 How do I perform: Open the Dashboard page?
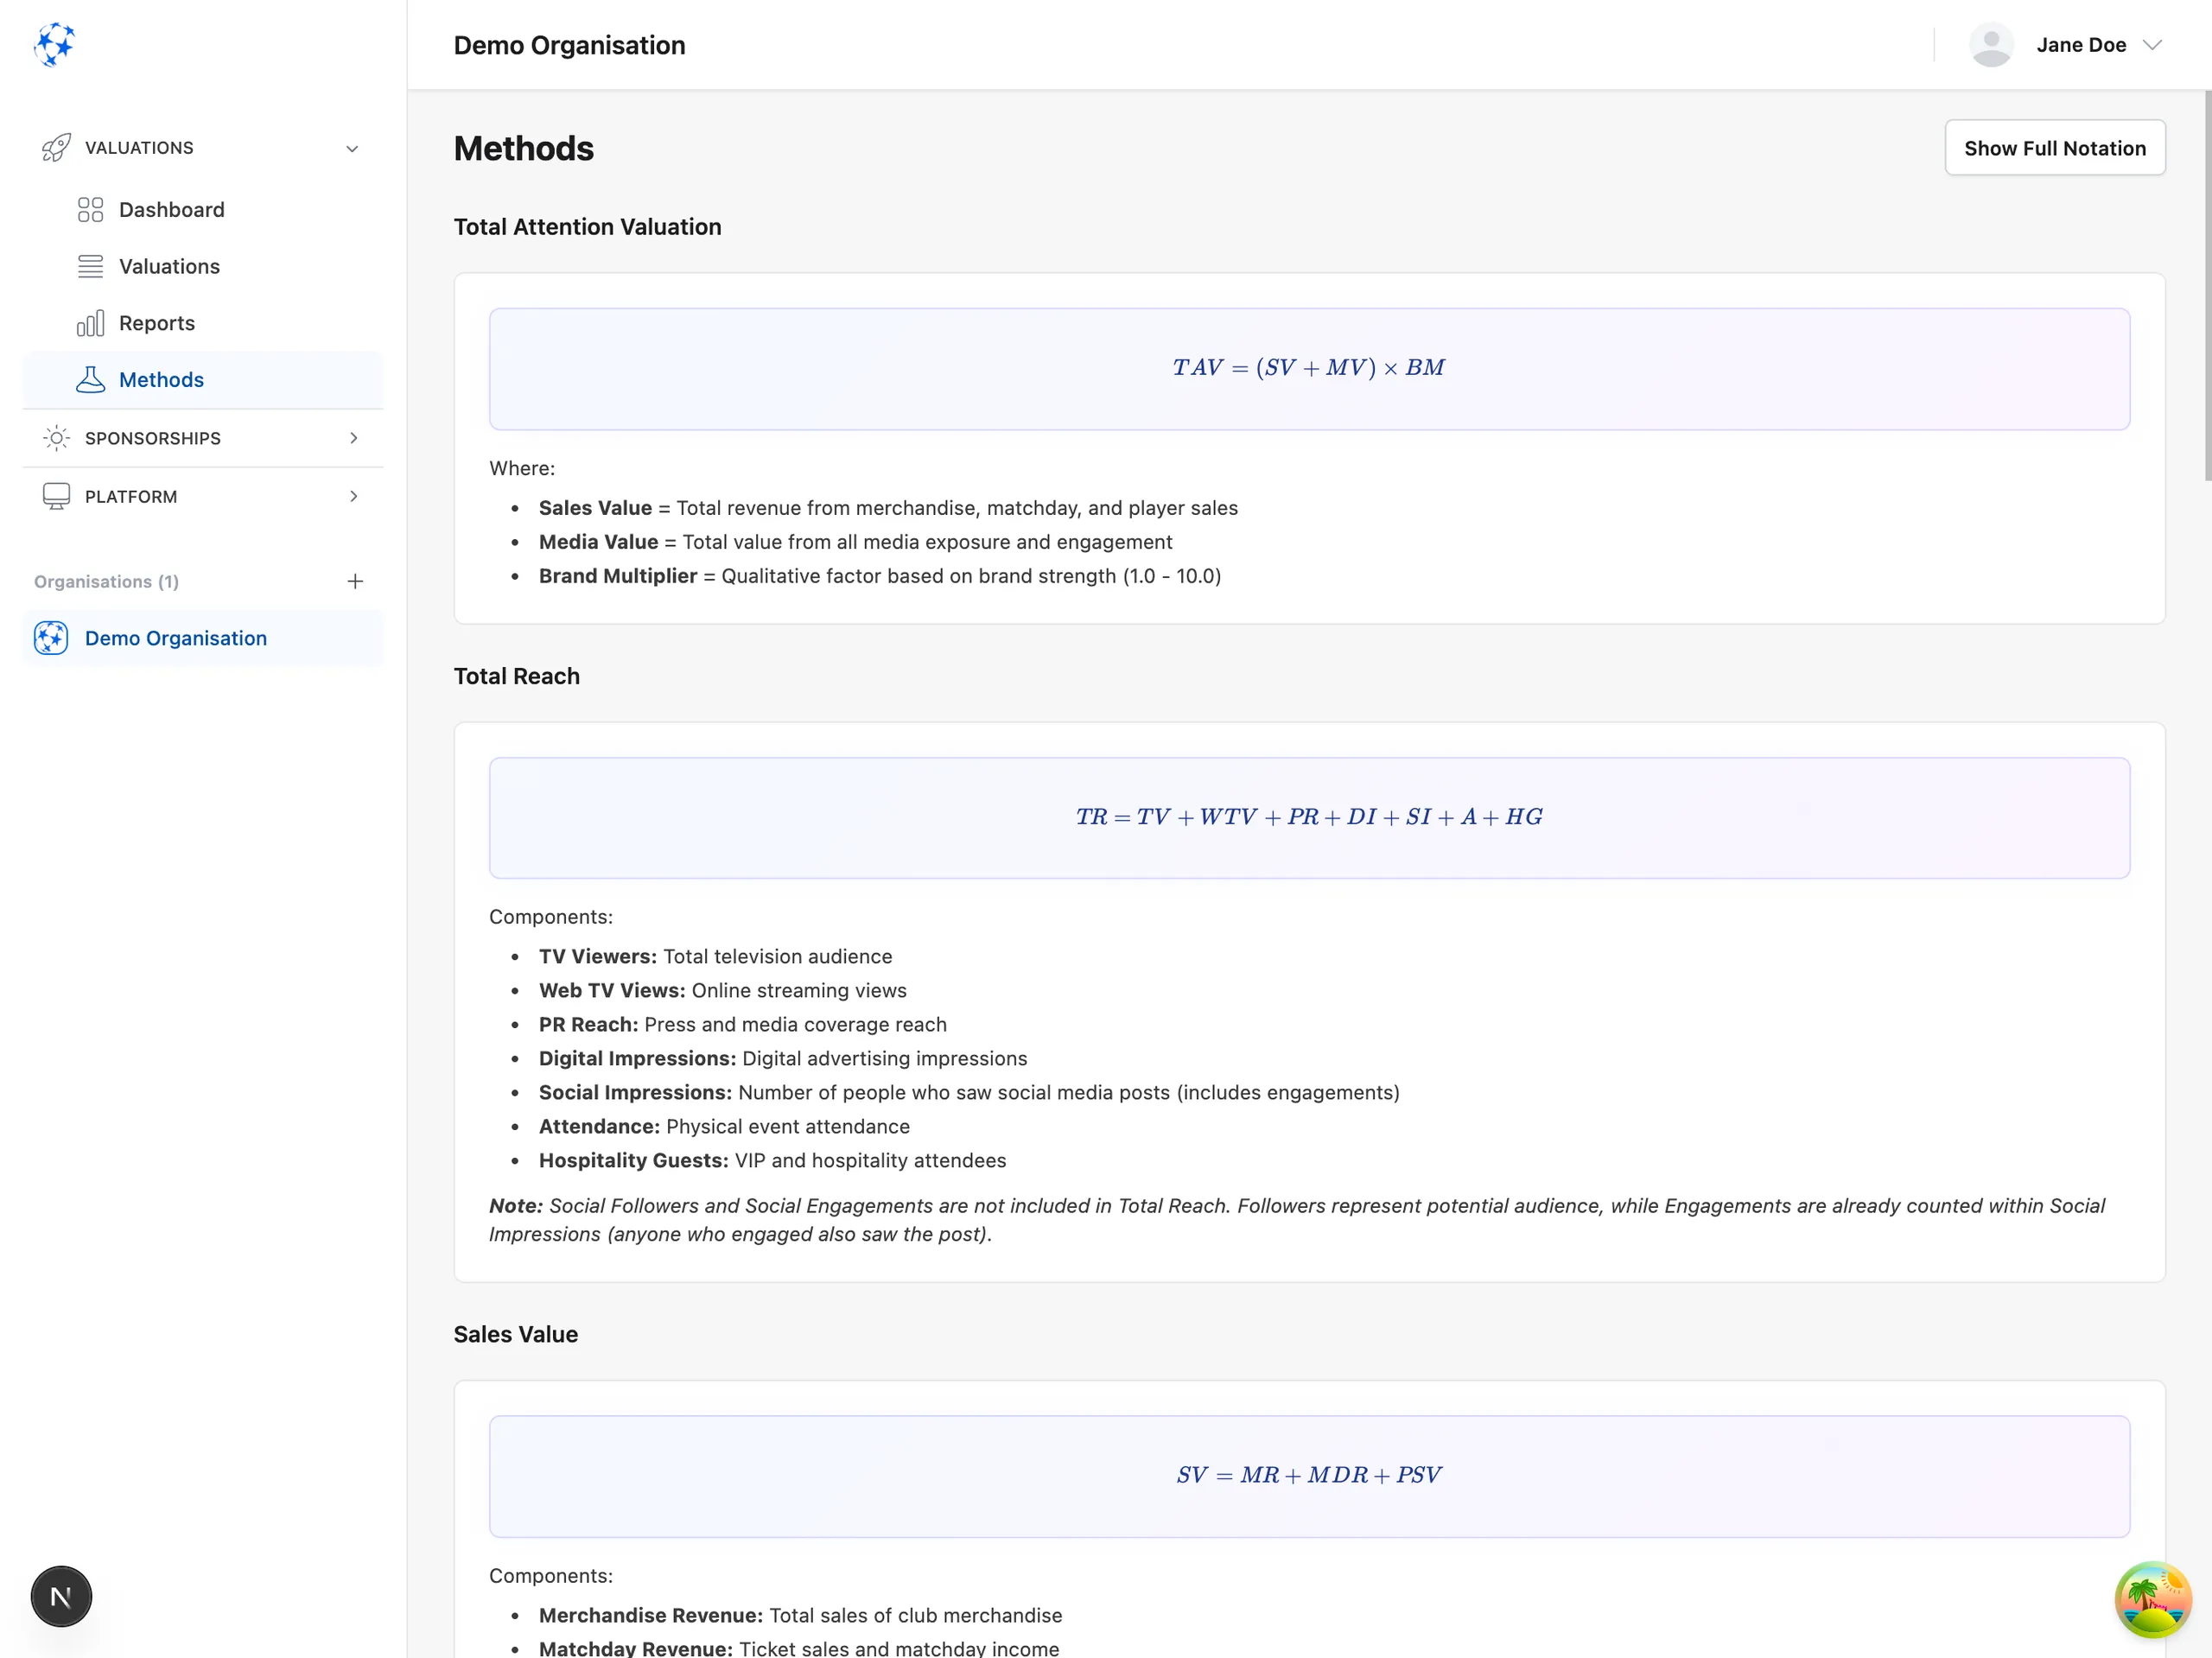point(203,210)
